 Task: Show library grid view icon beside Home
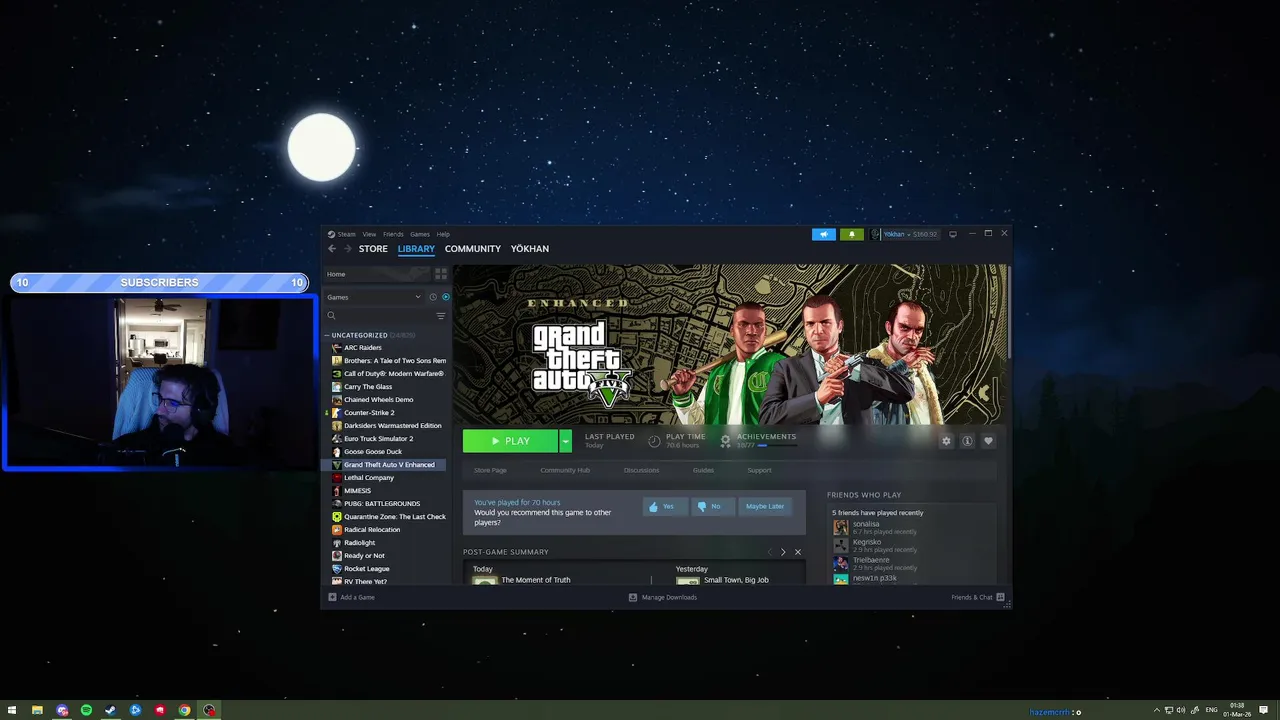tap(441, 274)
